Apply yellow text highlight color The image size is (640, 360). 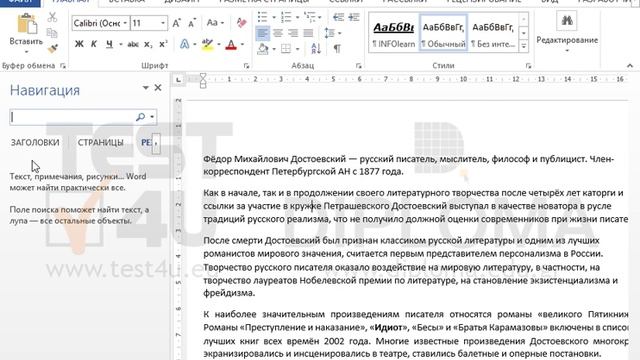(207, 44)
